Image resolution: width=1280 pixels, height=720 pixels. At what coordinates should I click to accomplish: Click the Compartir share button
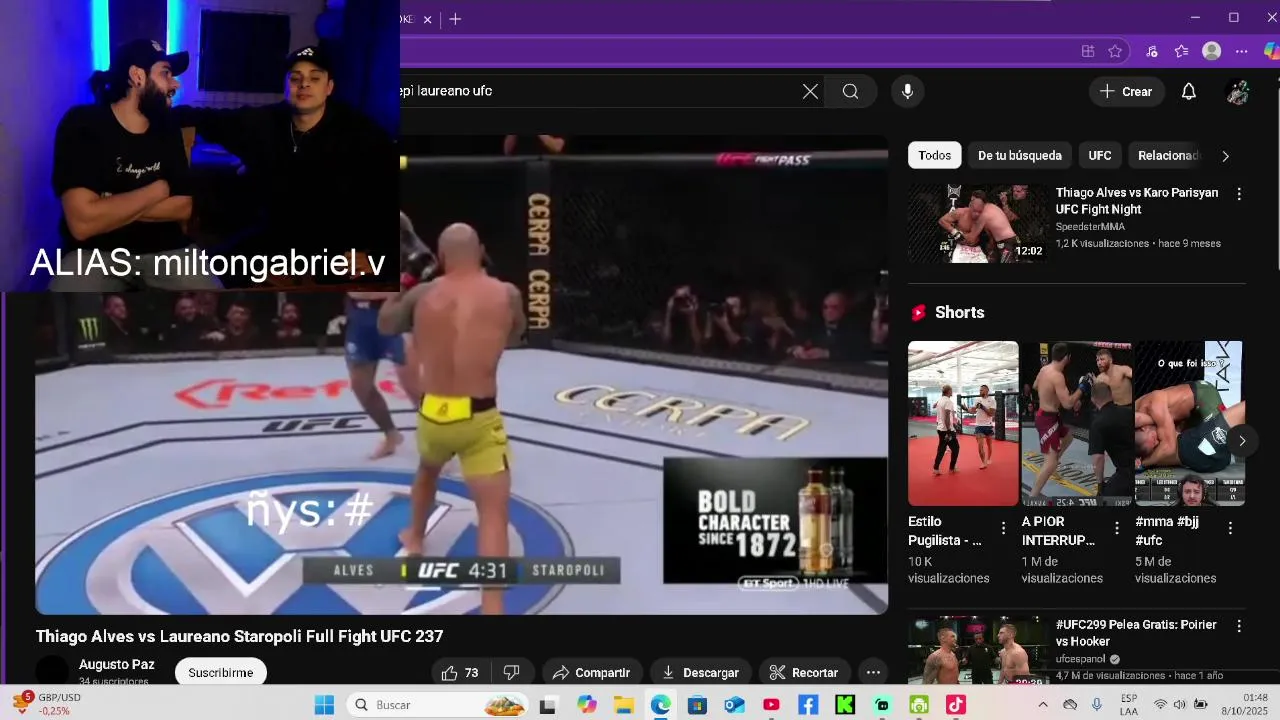click(x=591, y=673)
